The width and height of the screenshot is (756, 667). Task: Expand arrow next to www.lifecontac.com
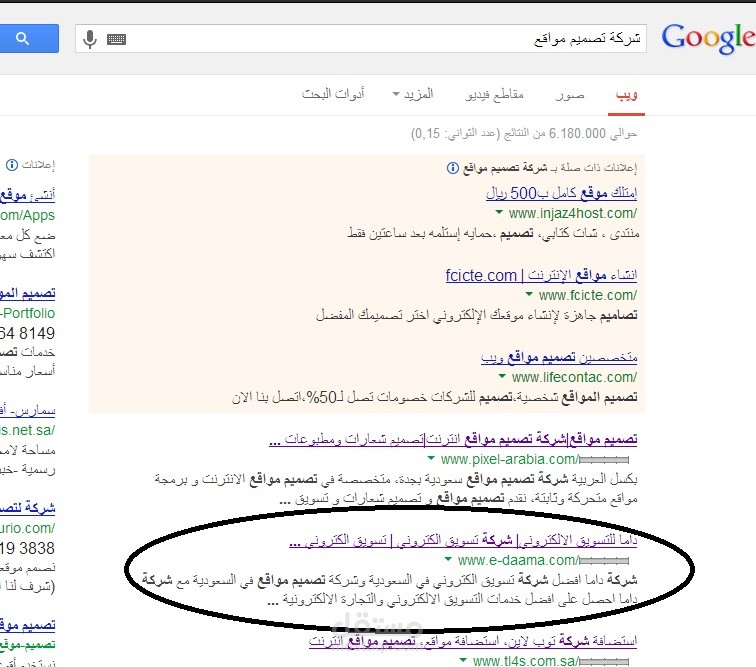pos(502,376)
